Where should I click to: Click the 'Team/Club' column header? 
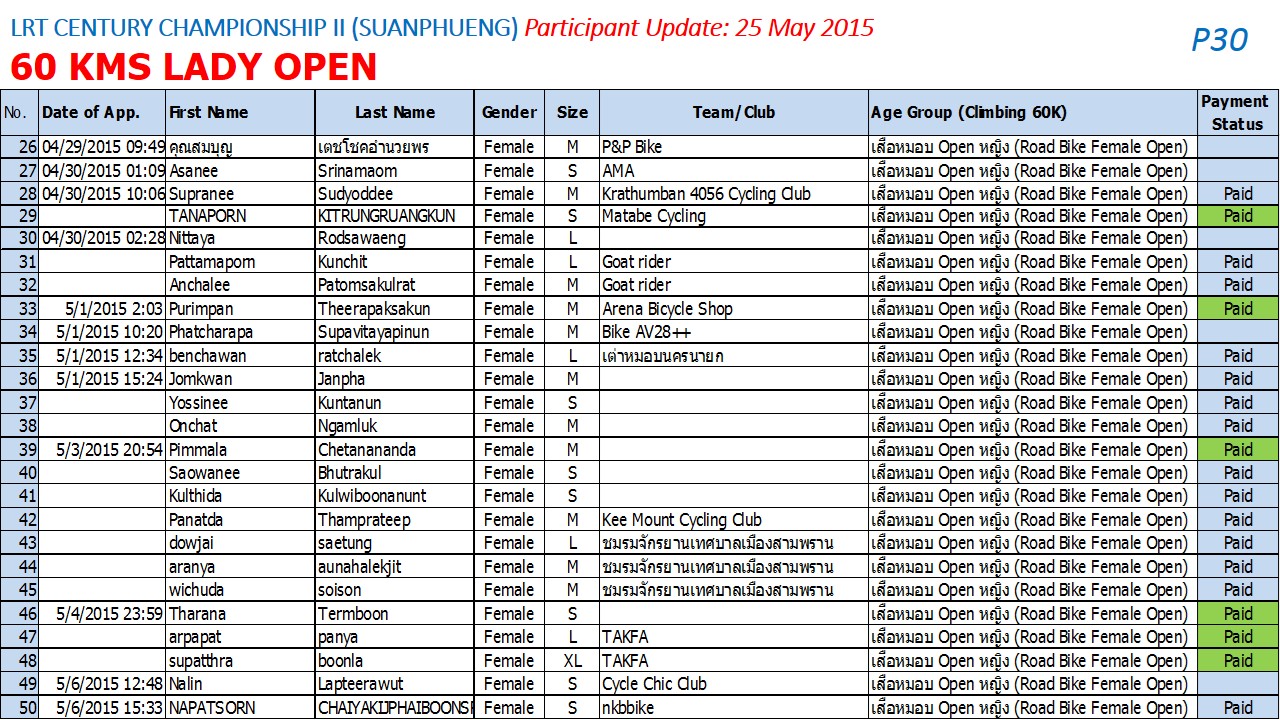point(734,112)
